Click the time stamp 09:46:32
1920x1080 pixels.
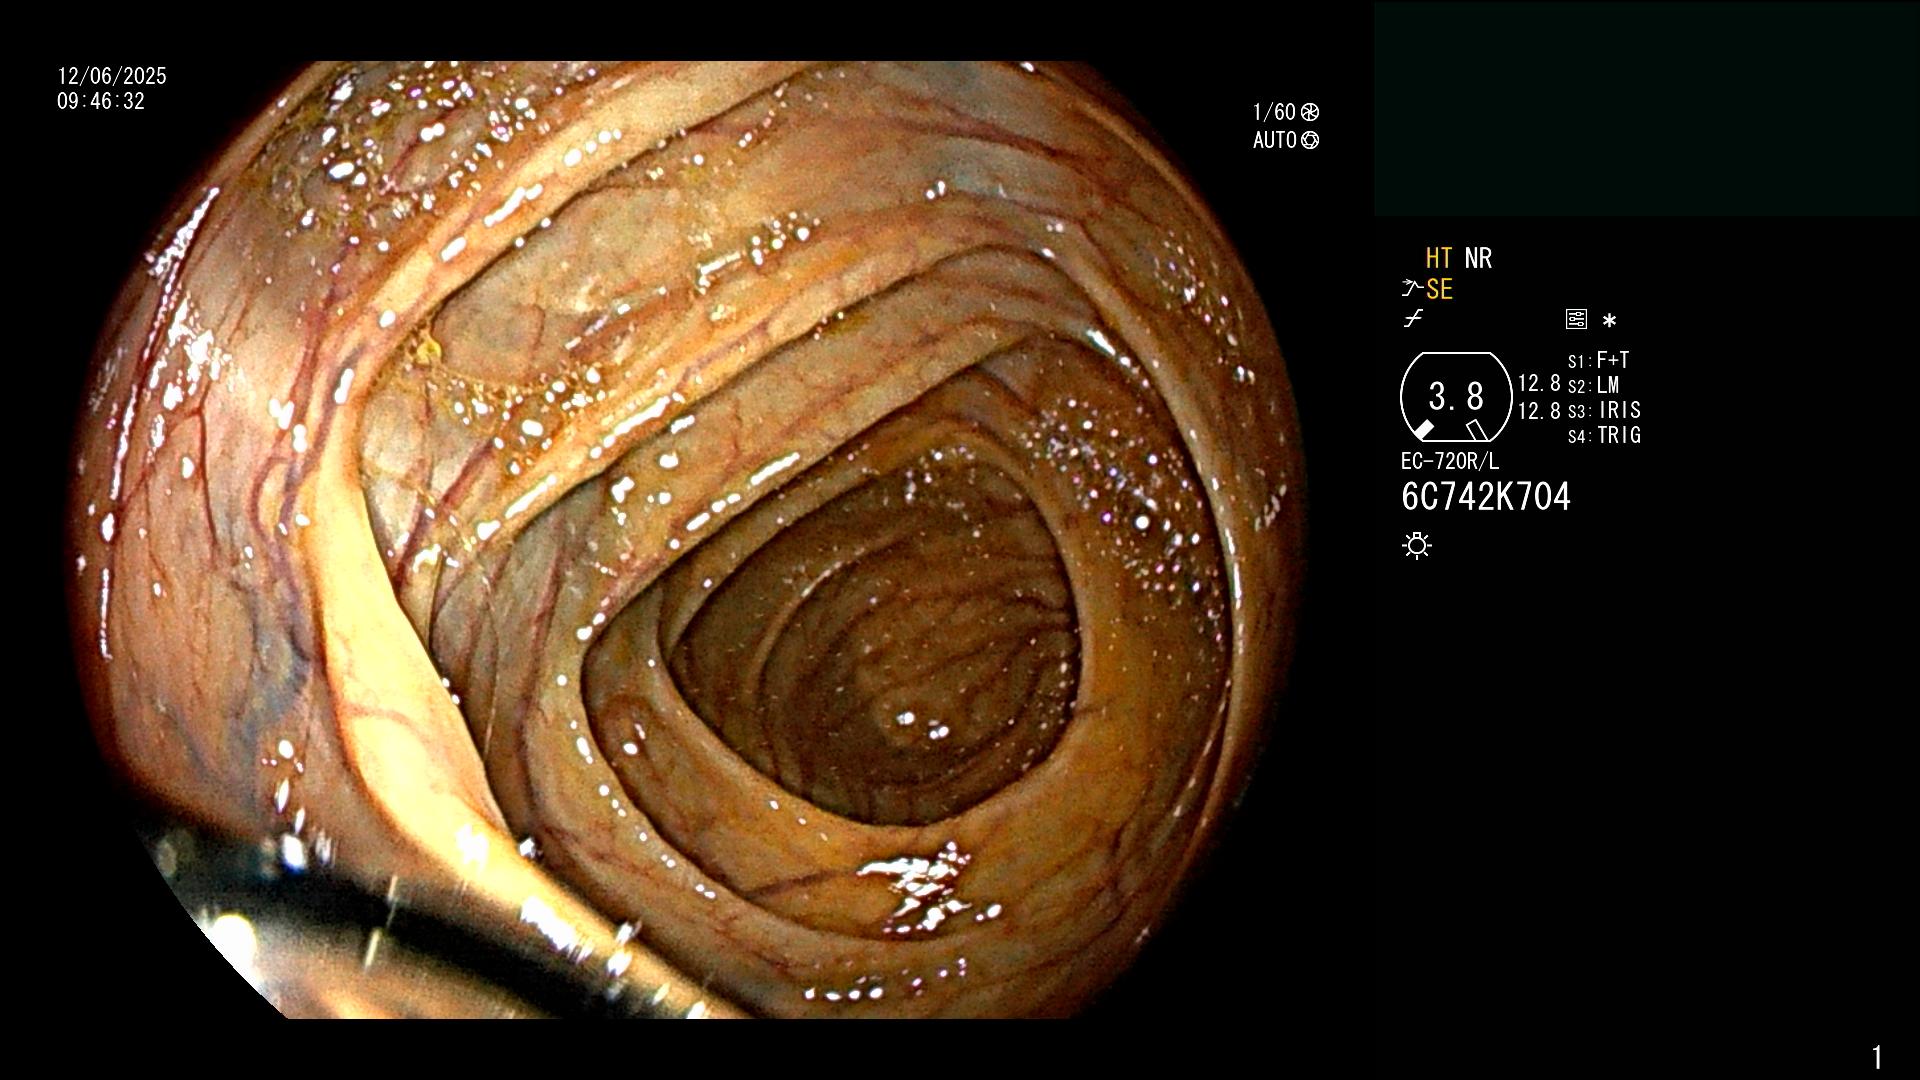click(x=101, y=102)
